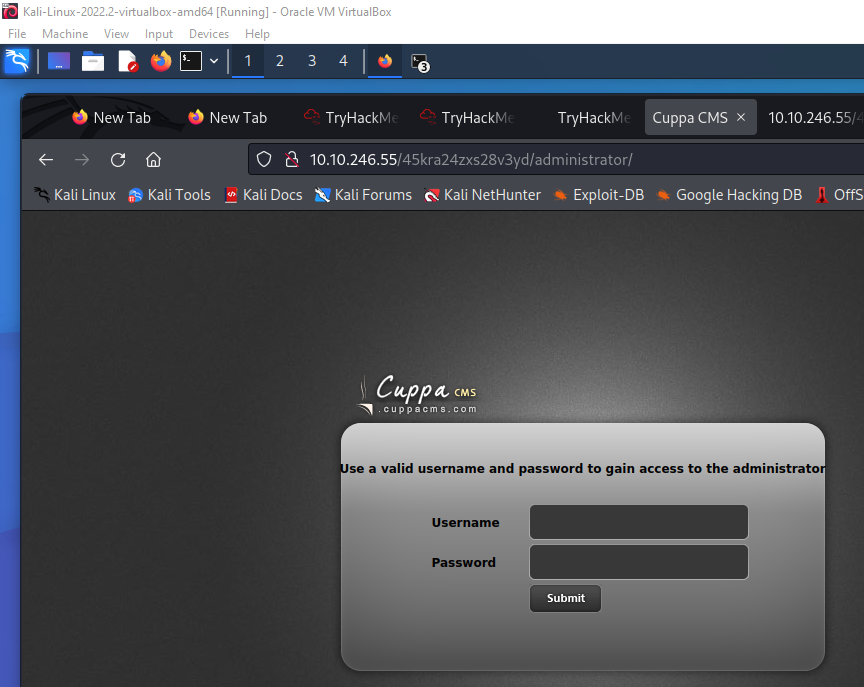Switch to the 10.10.246.55 tab
The height and width of the screenshot is (687, 864).
[812, 117]
